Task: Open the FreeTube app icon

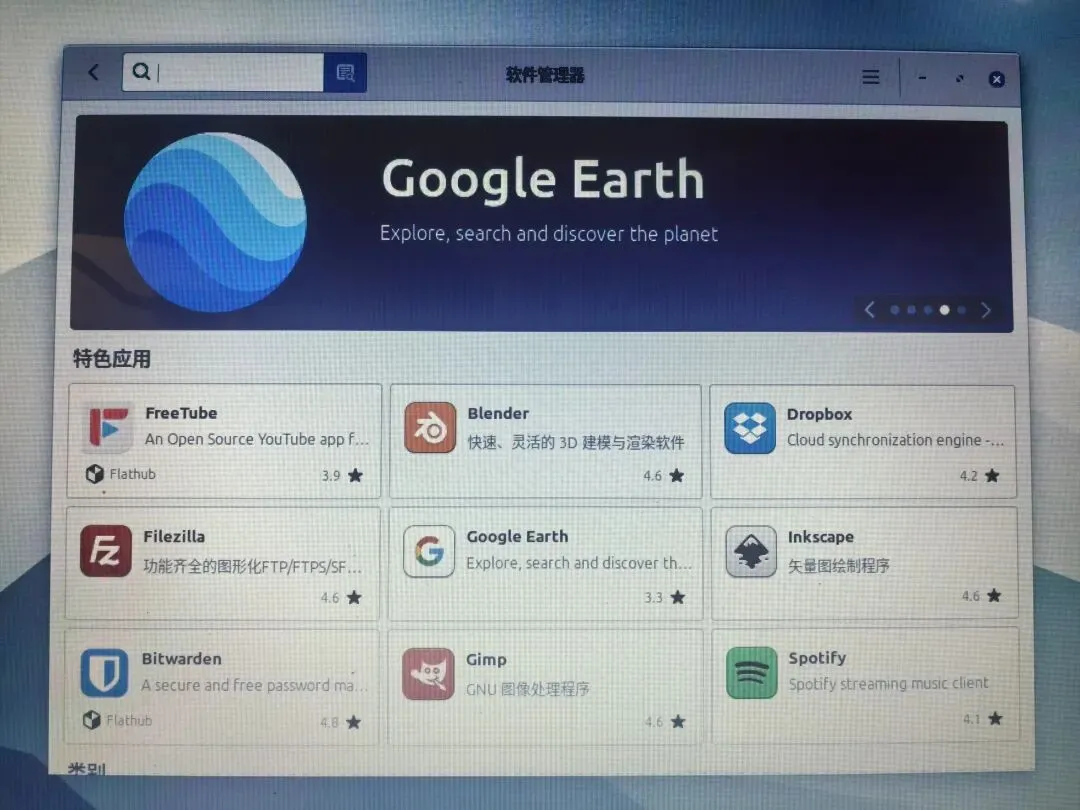Action: click(x=108, y=428)
